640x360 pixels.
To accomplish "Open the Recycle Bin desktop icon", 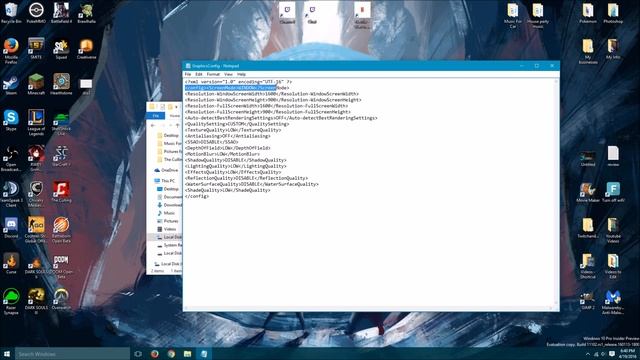I will click(11, 13).
